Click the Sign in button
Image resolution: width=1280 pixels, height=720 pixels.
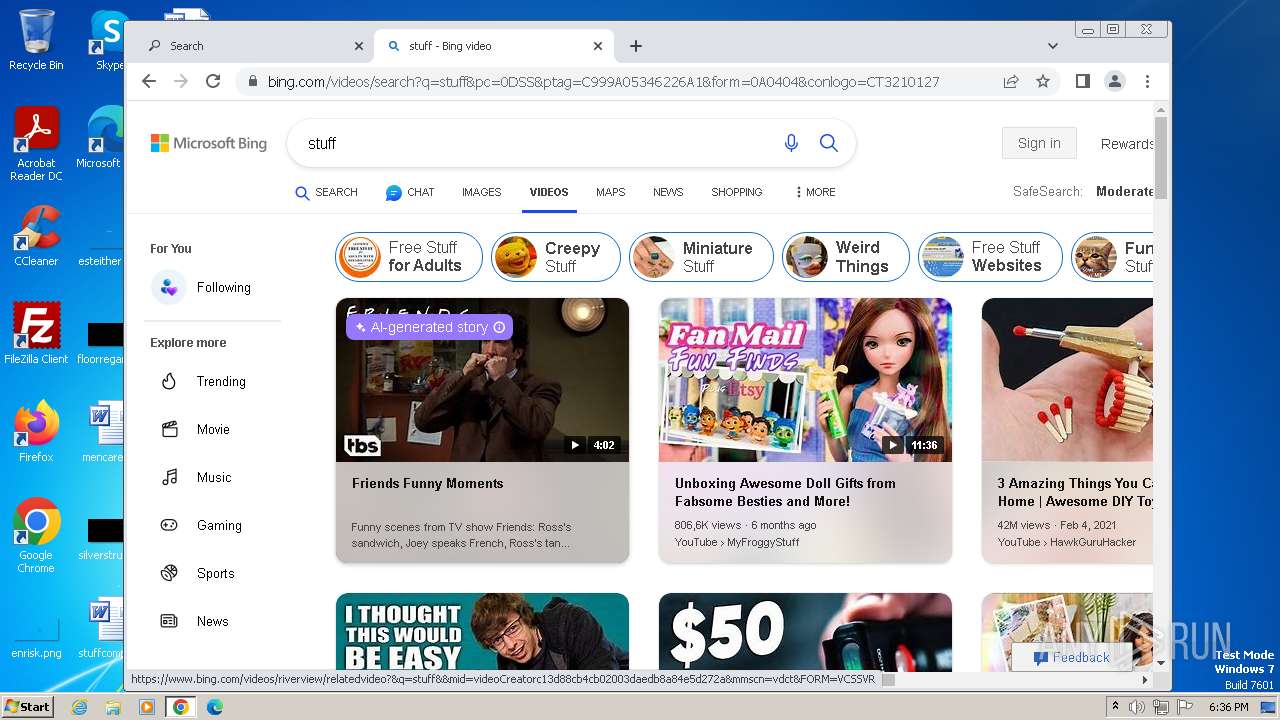point(1039,143)
